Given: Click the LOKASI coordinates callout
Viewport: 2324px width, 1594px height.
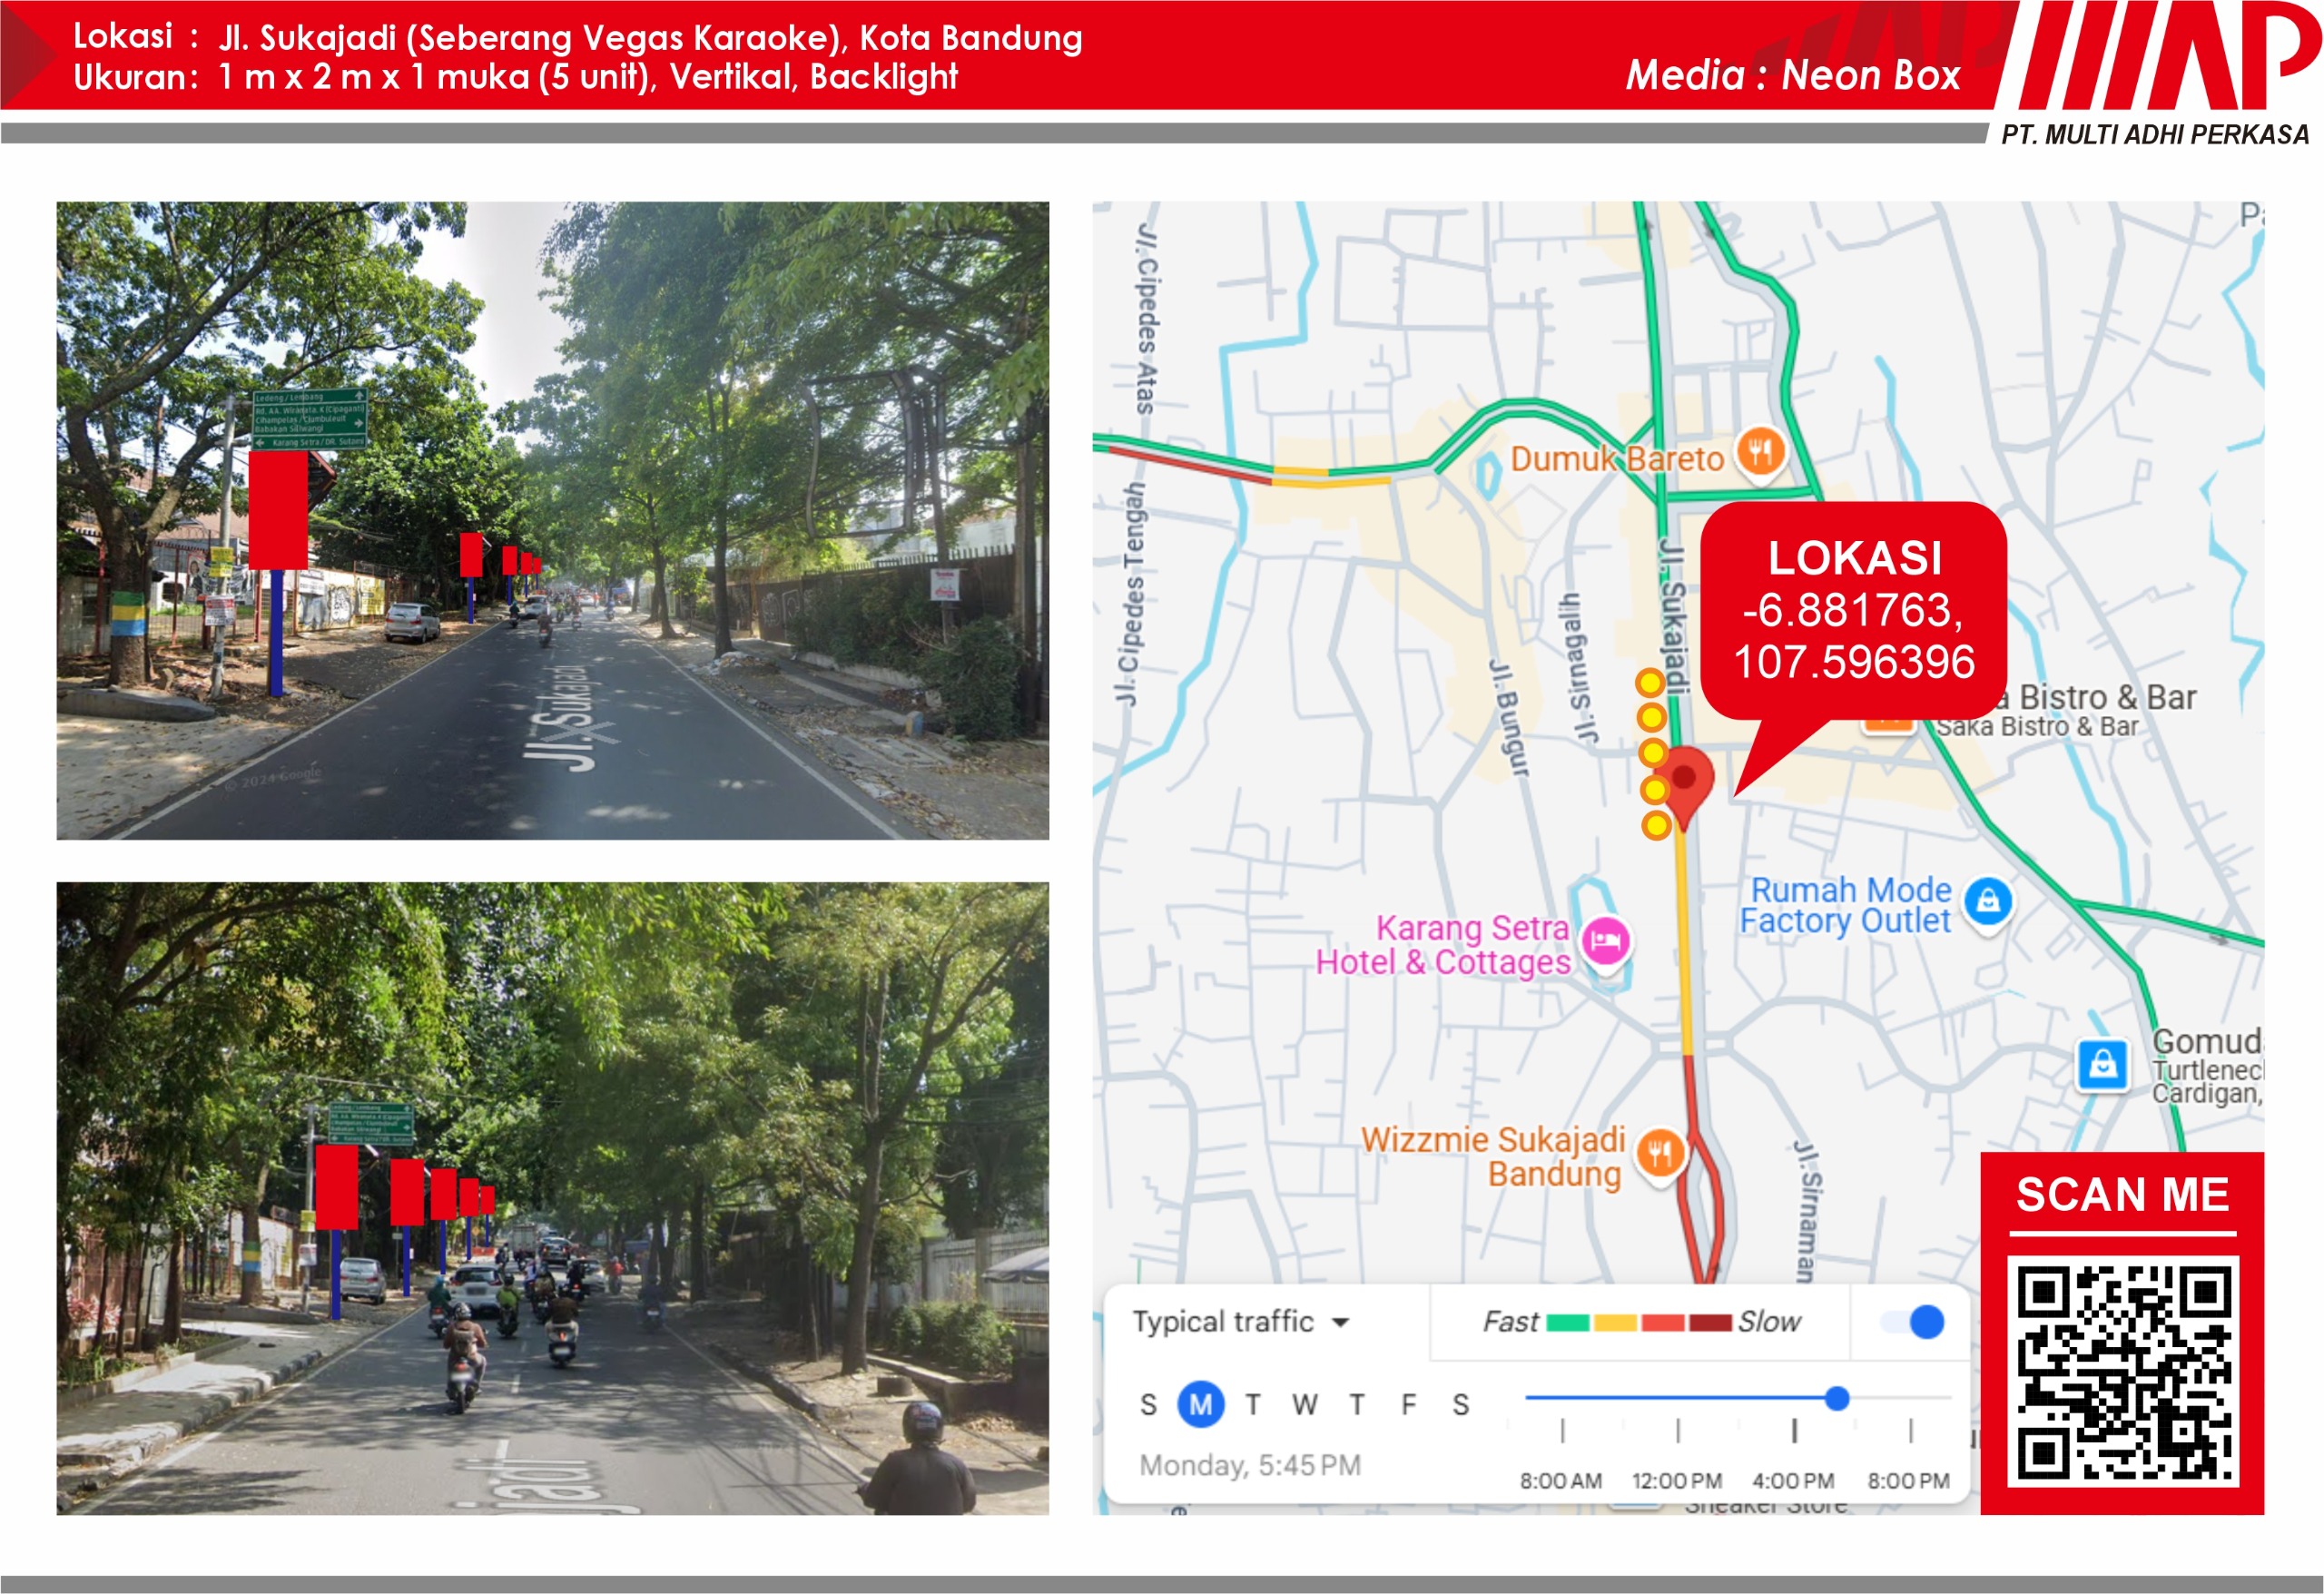Looking at the screenshot, I should 1854,610.
